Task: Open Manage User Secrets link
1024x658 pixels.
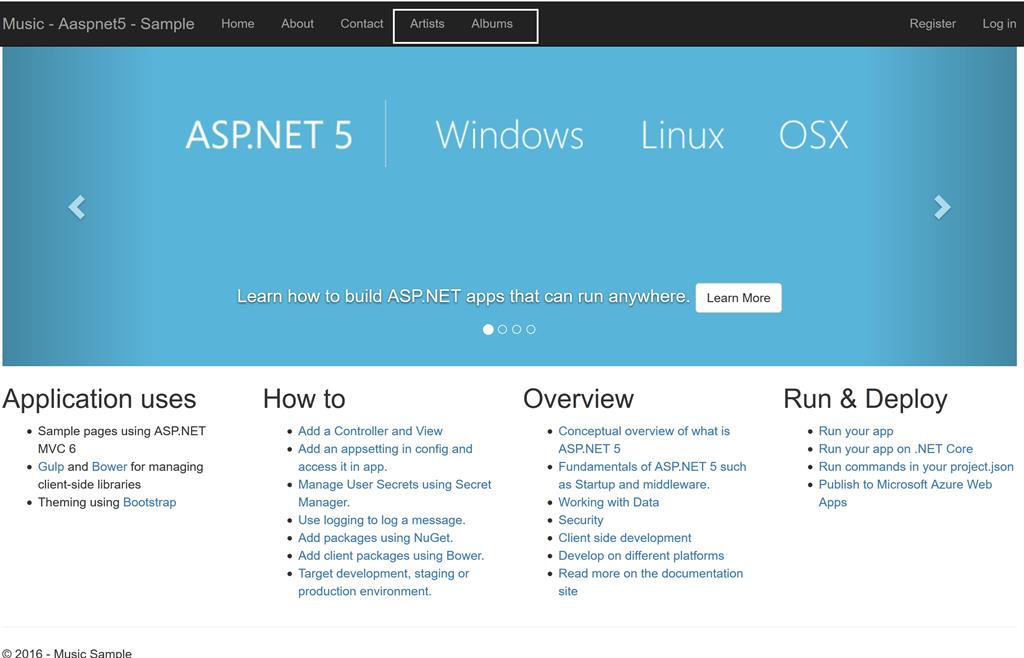Action: [394, 494]
